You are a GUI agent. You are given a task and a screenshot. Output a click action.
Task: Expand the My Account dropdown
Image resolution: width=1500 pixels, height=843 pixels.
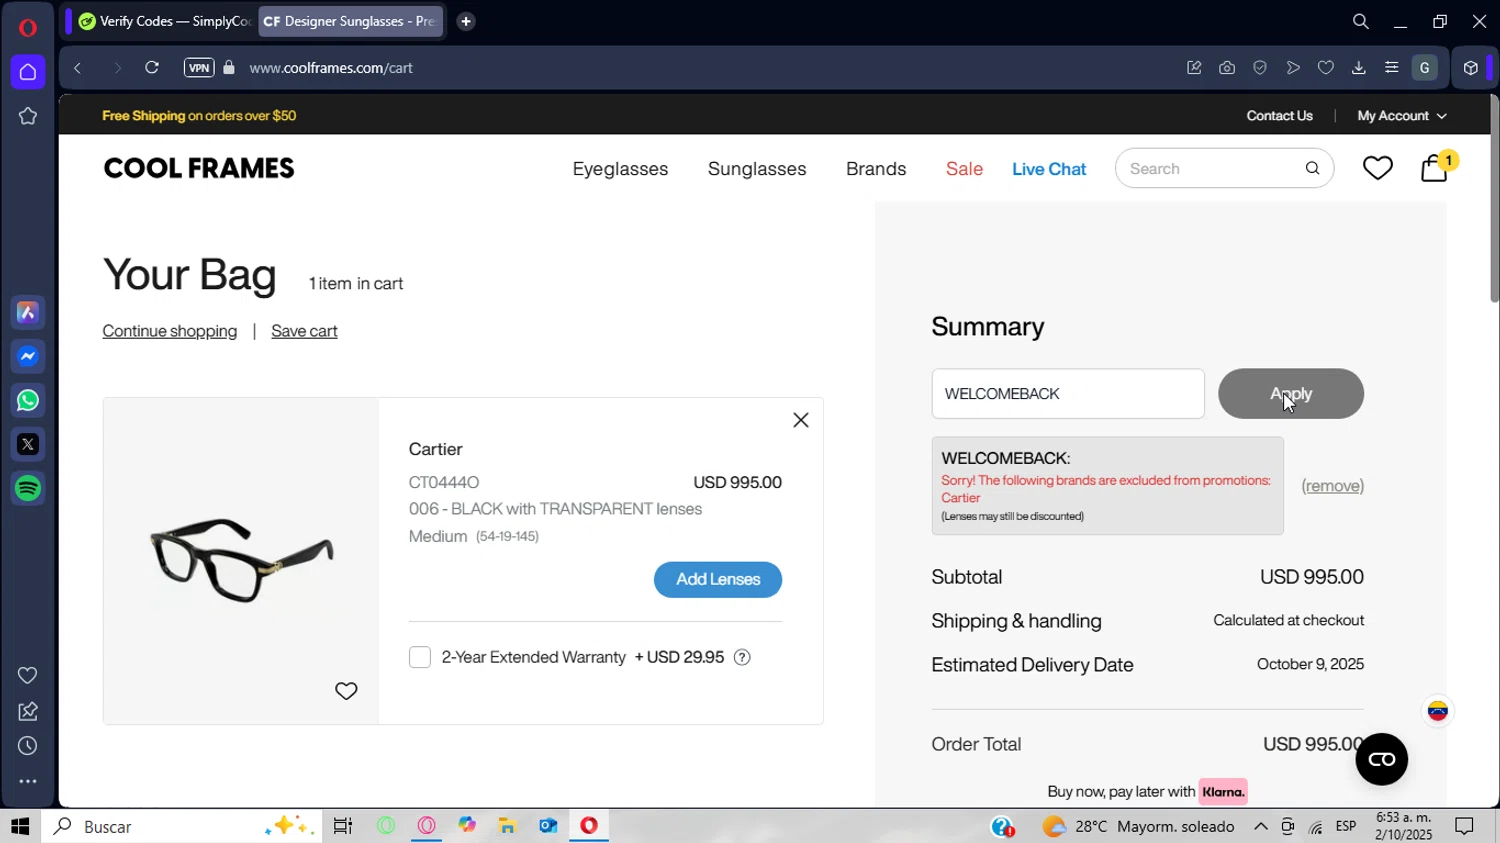coord(1402,116)
